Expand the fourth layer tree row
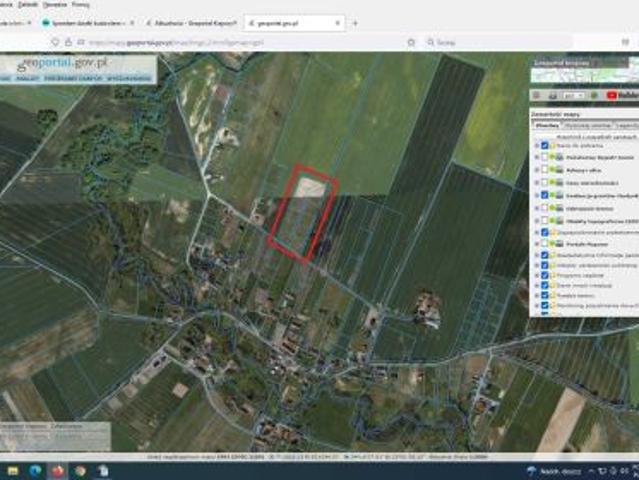 [x=537, y=183]
